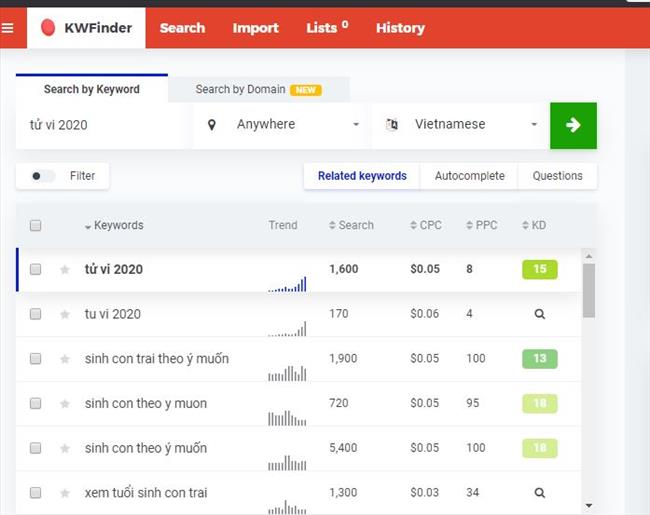Image resolution: width=650 pixels, height=515 pixels.
Task: Click CPC value $0.06
Action: [424, 314]
